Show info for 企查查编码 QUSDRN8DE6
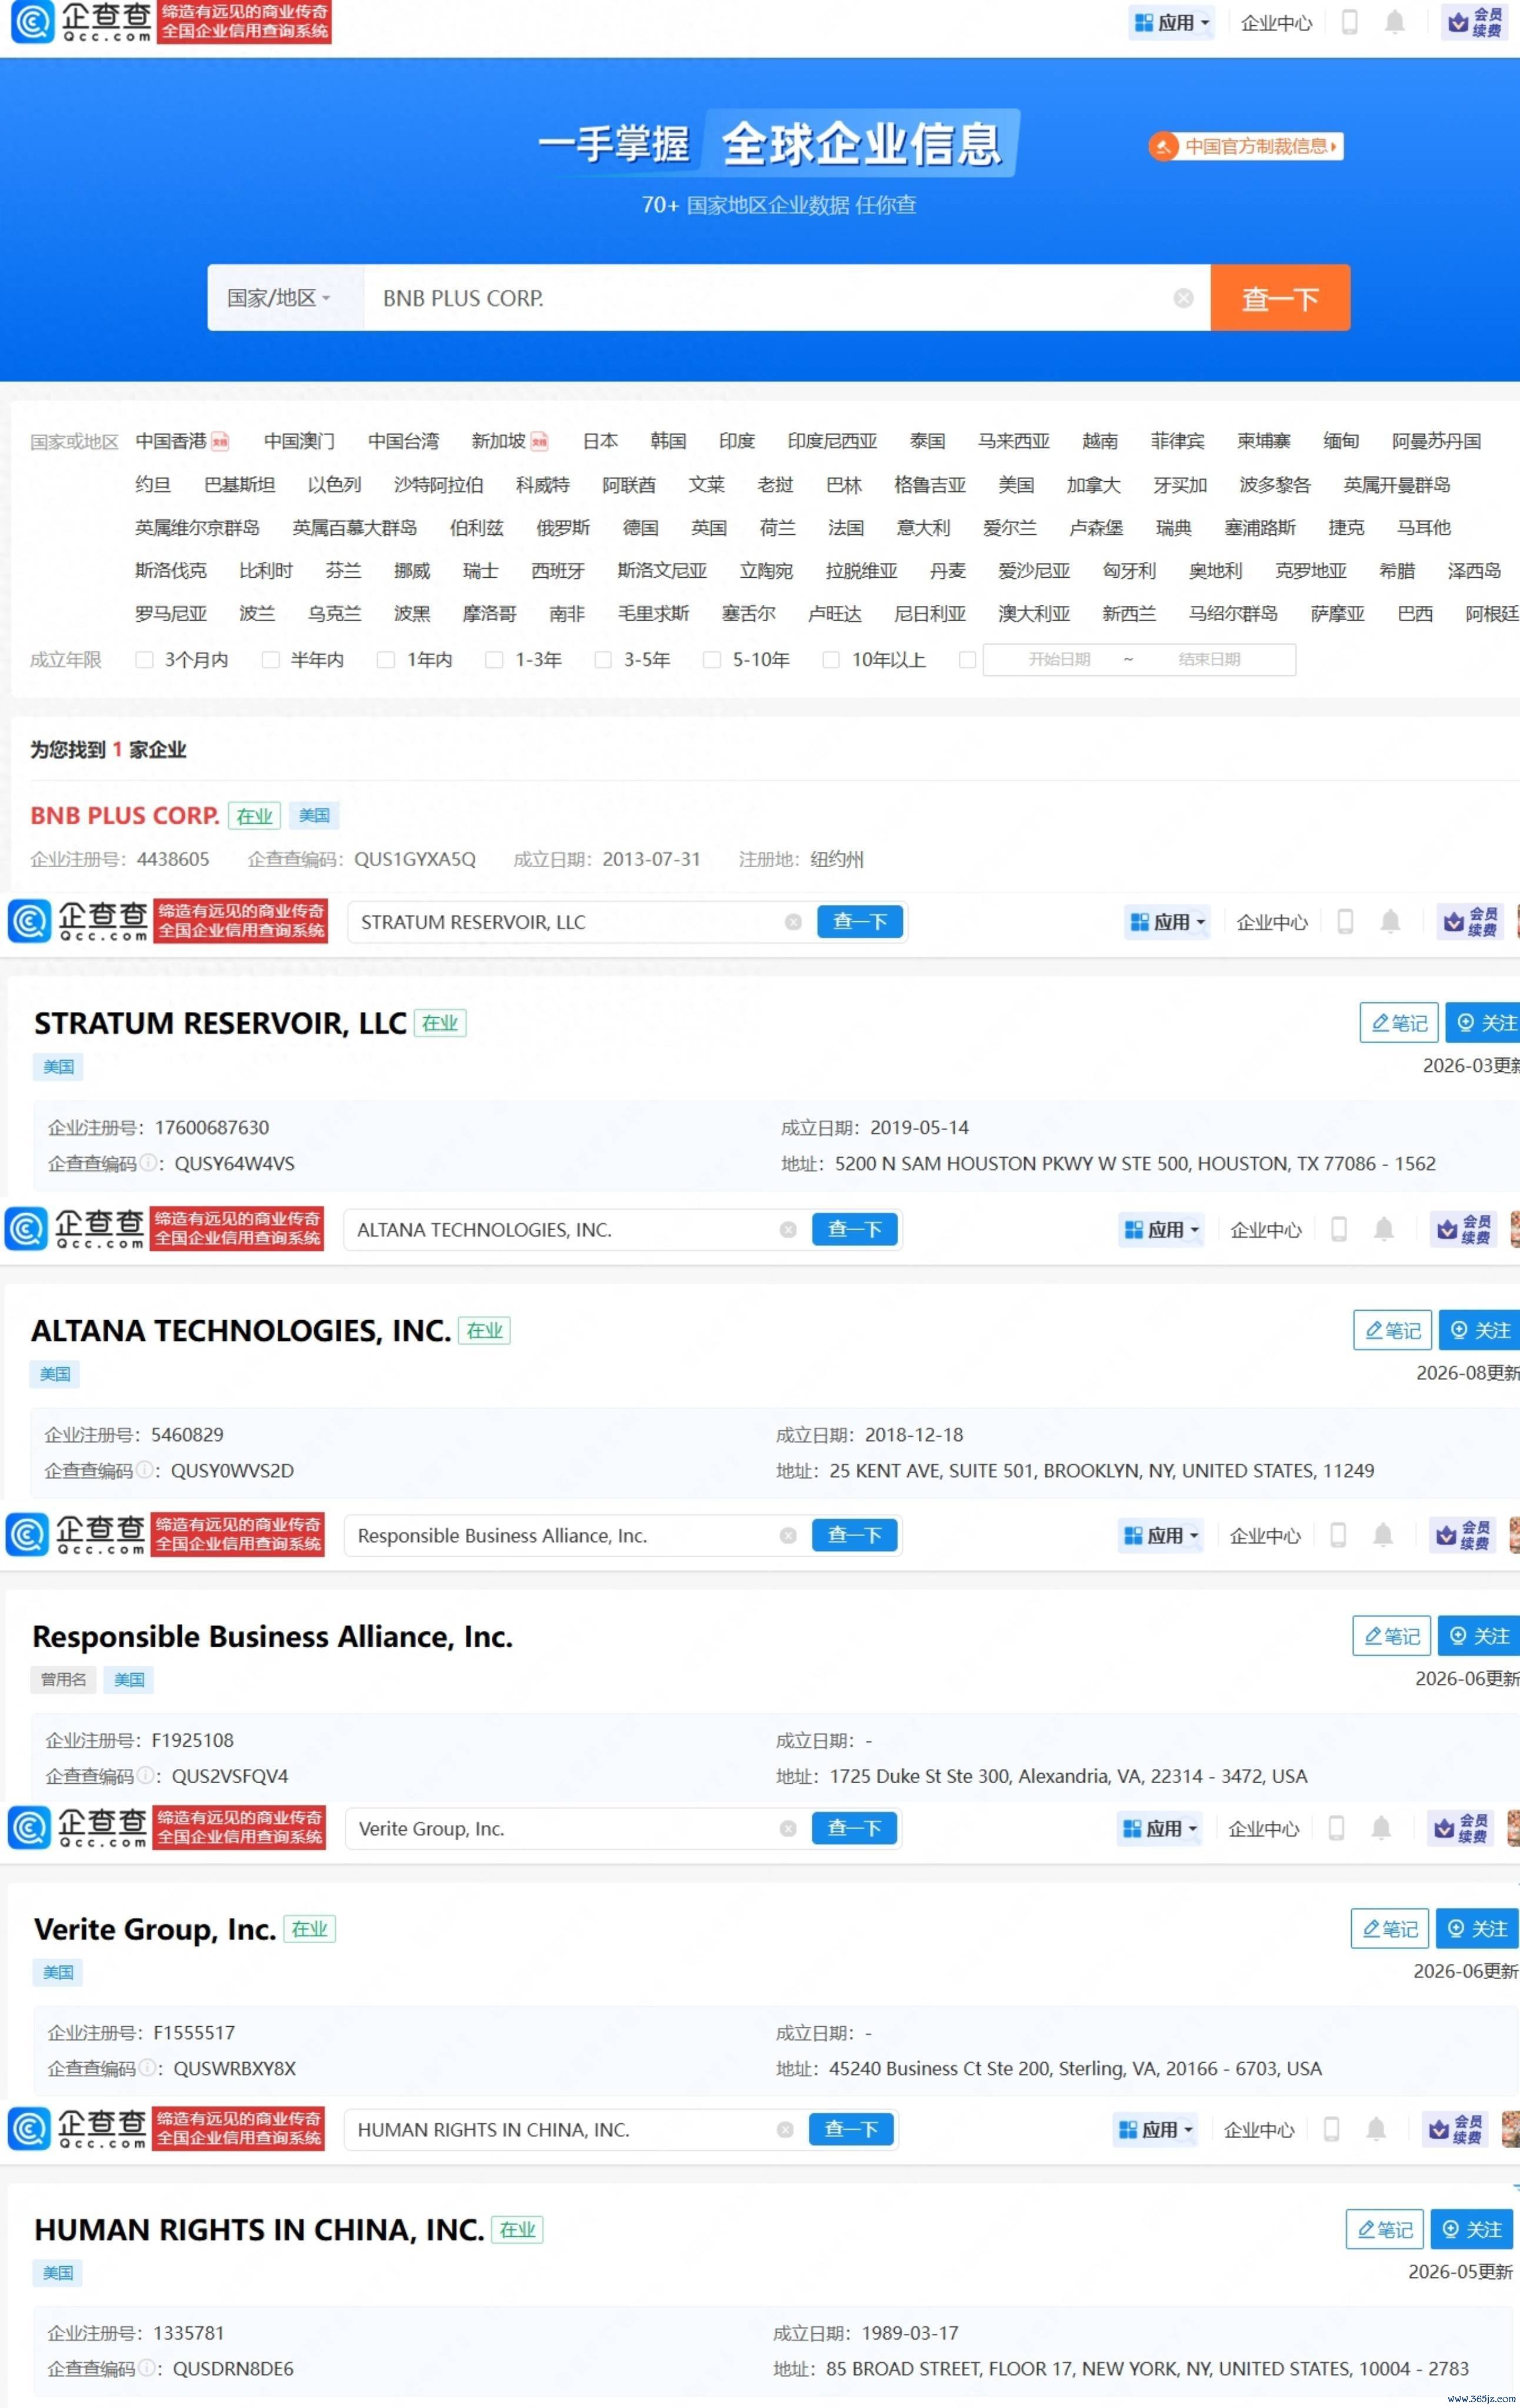This screenshot has width=1520, height=2408. (x=146, y=2368)
